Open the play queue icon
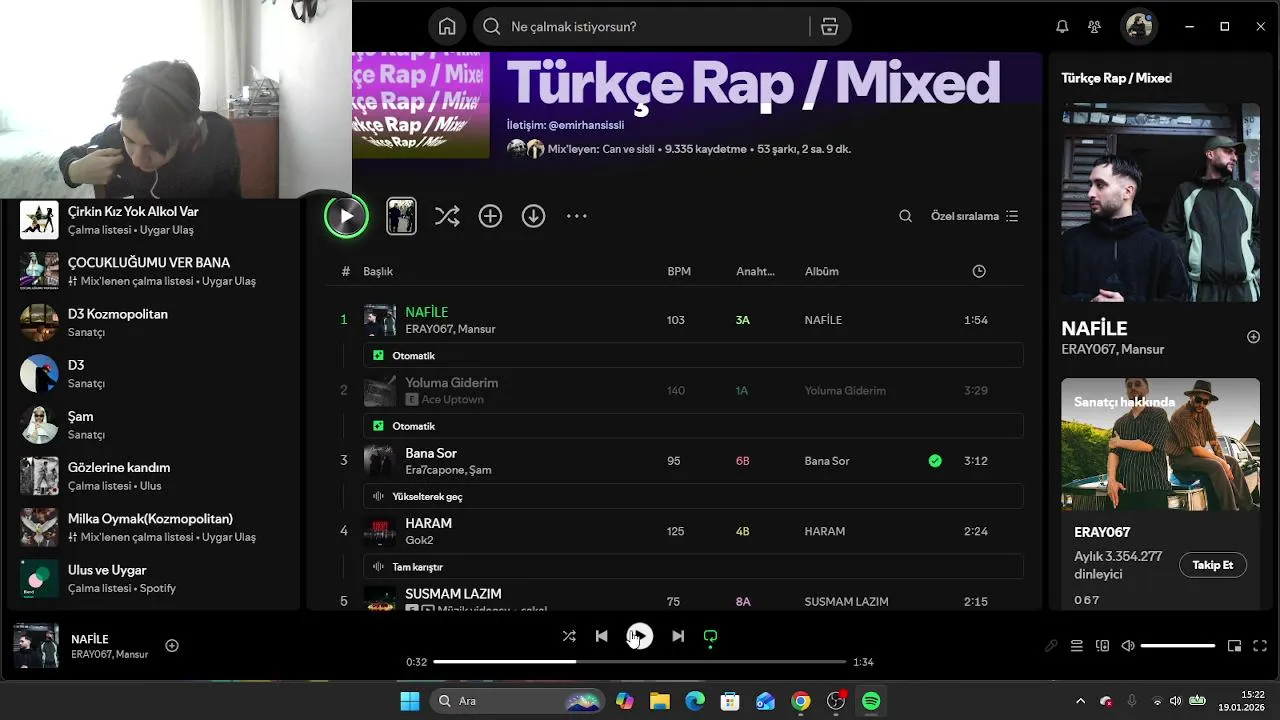The image size is (1280, 720). pyautogui.click(x=1077, y=646)
